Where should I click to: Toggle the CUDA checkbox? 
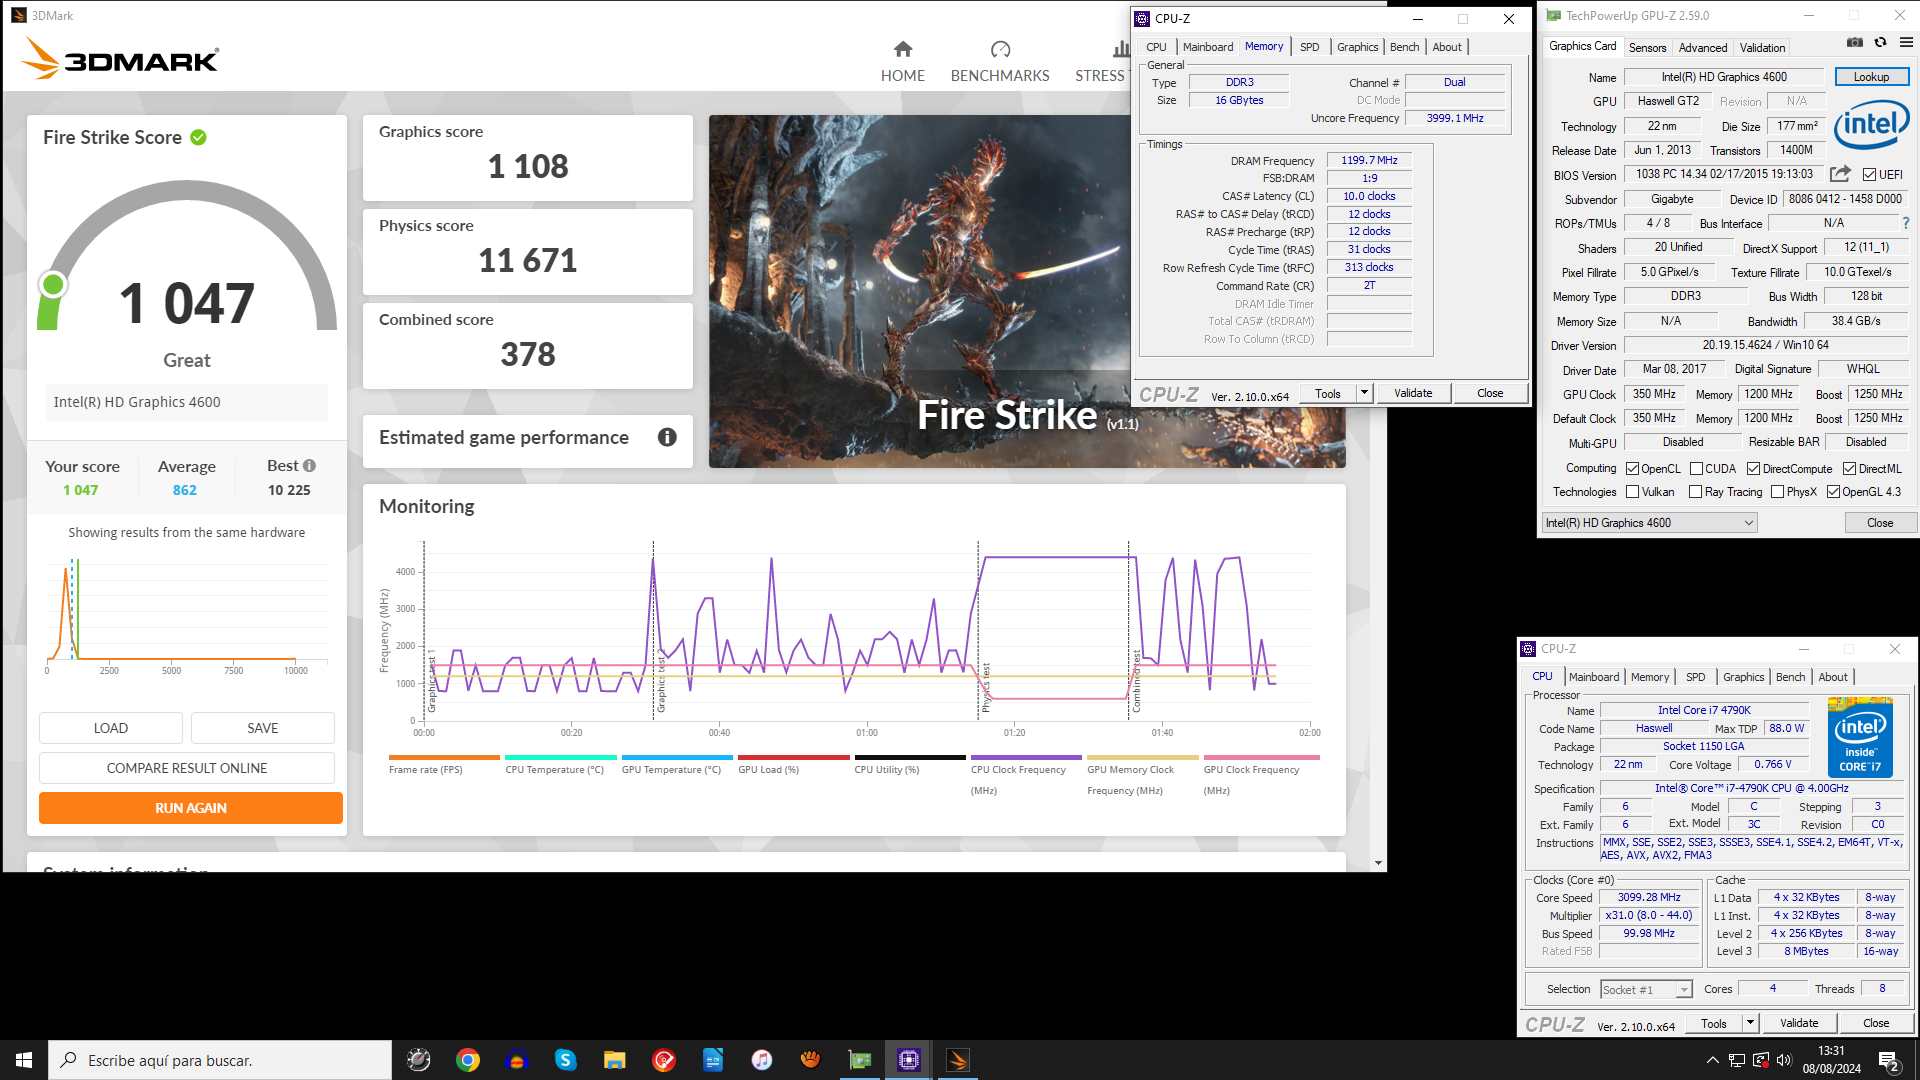pyautogui.click(x=1696, y=469)
